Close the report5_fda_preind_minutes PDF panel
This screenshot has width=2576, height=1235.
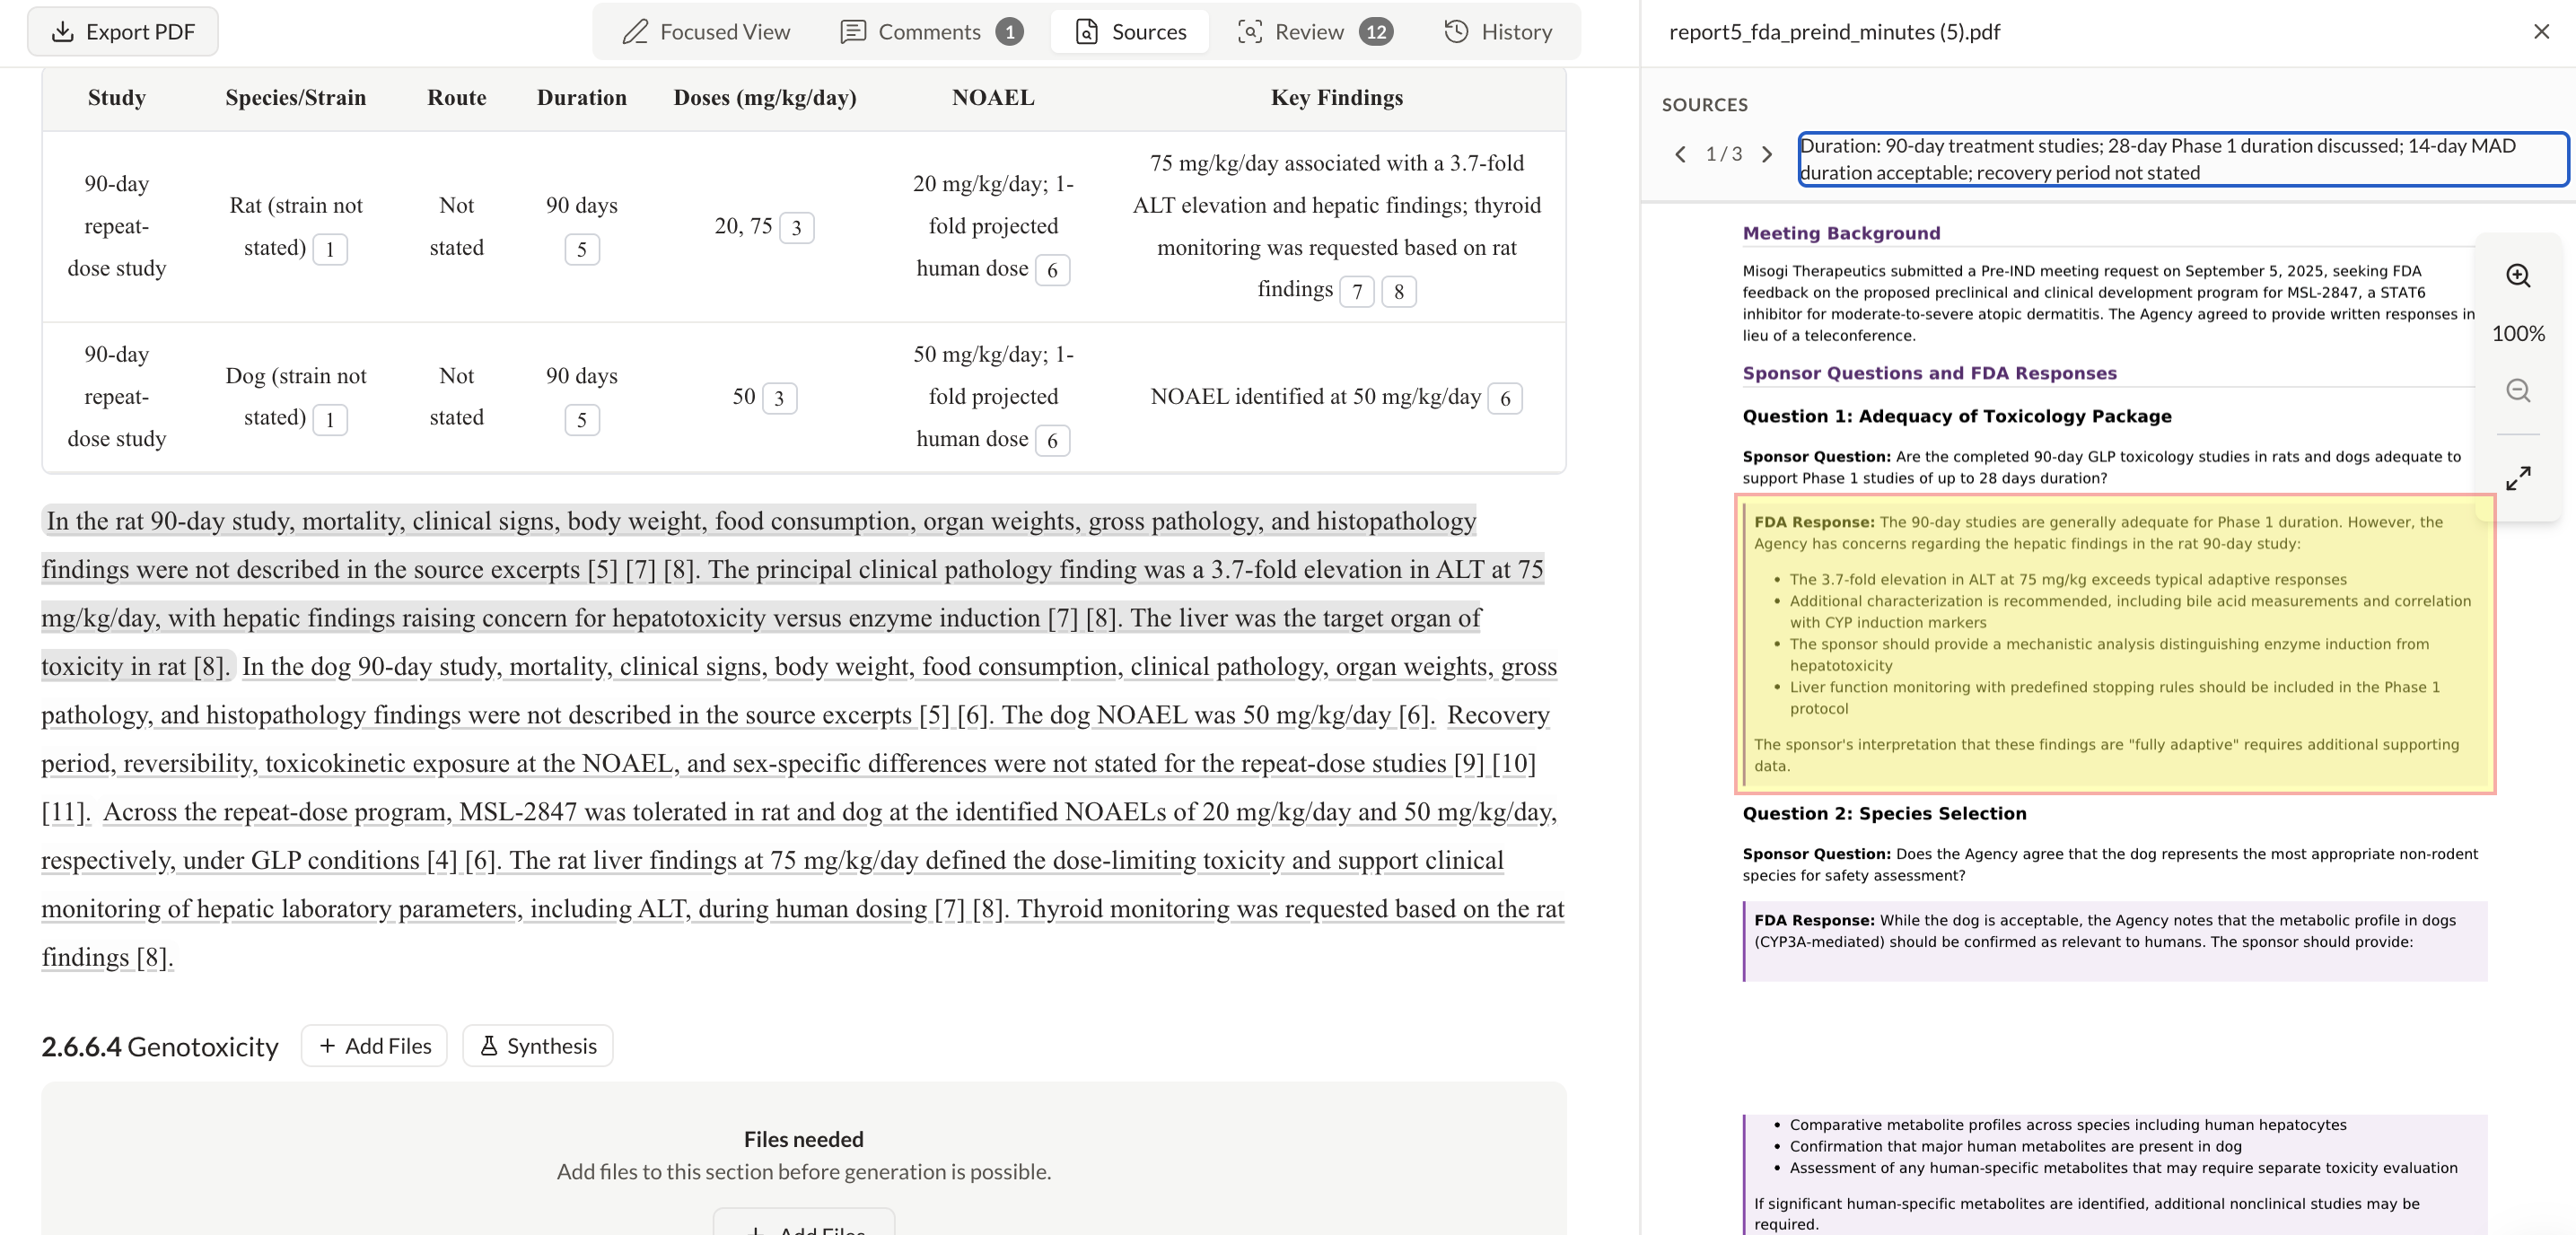(2541, 32)
